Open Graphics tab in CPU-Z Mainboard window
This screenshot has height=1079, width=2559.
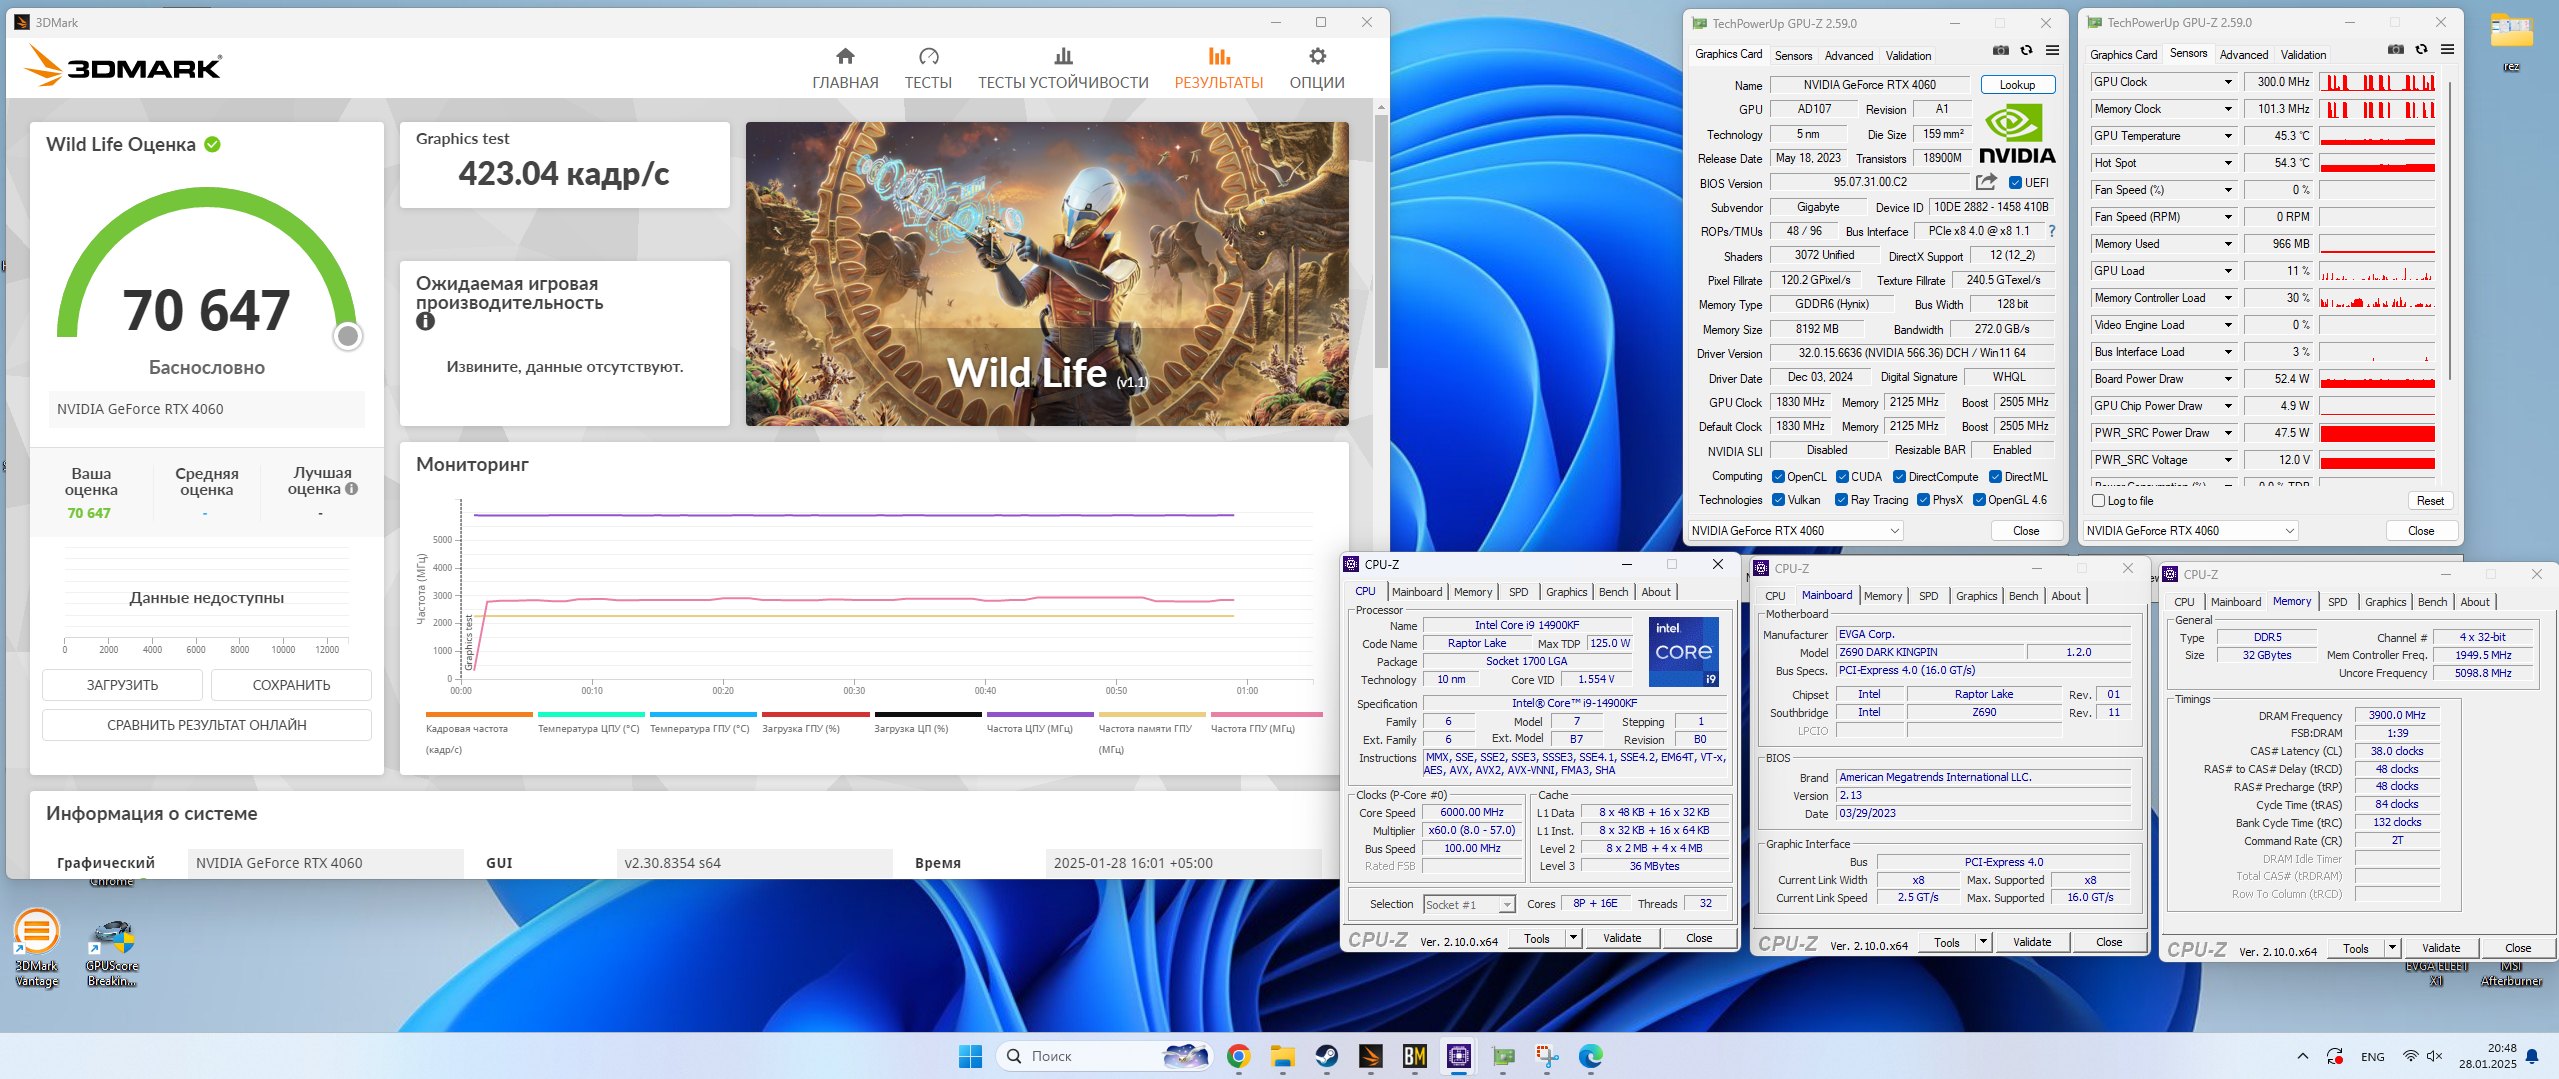point(1976,596)
